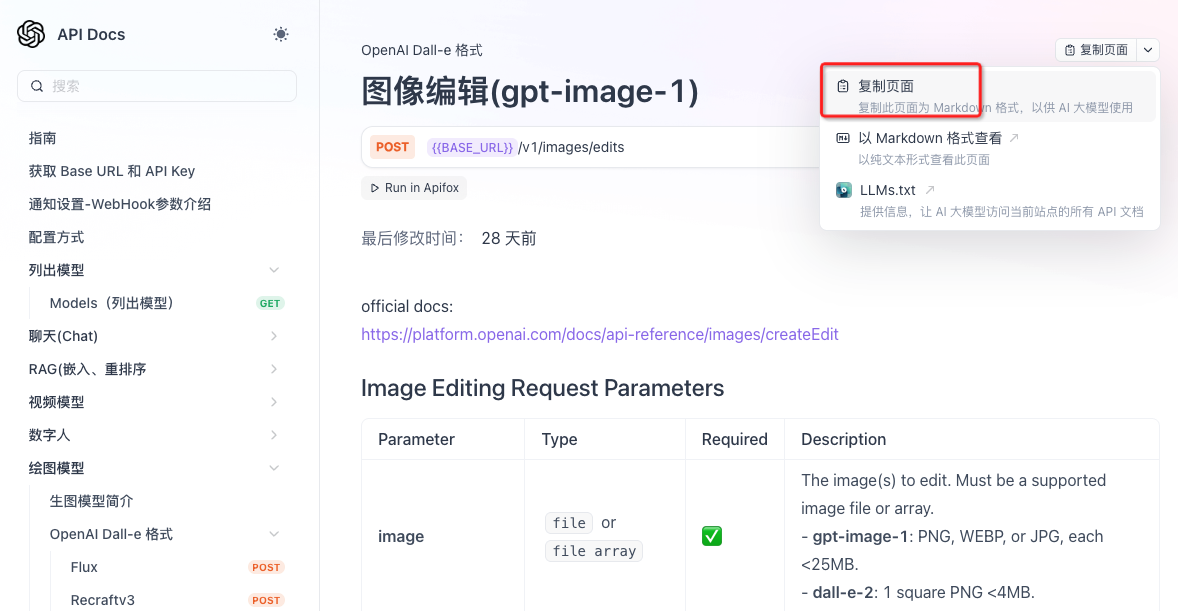Click the OpenAI logo icon
Image resolution: width=1178 pixels, height=611 pixels.
click(31, 34)
